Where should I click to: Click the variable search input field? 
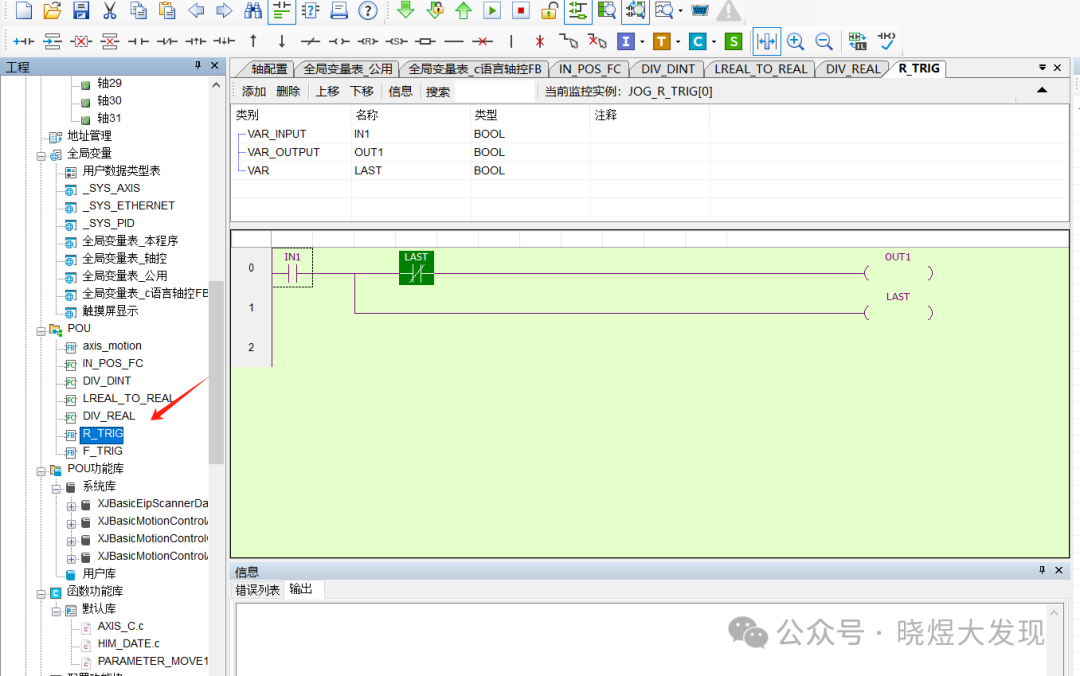495,92
